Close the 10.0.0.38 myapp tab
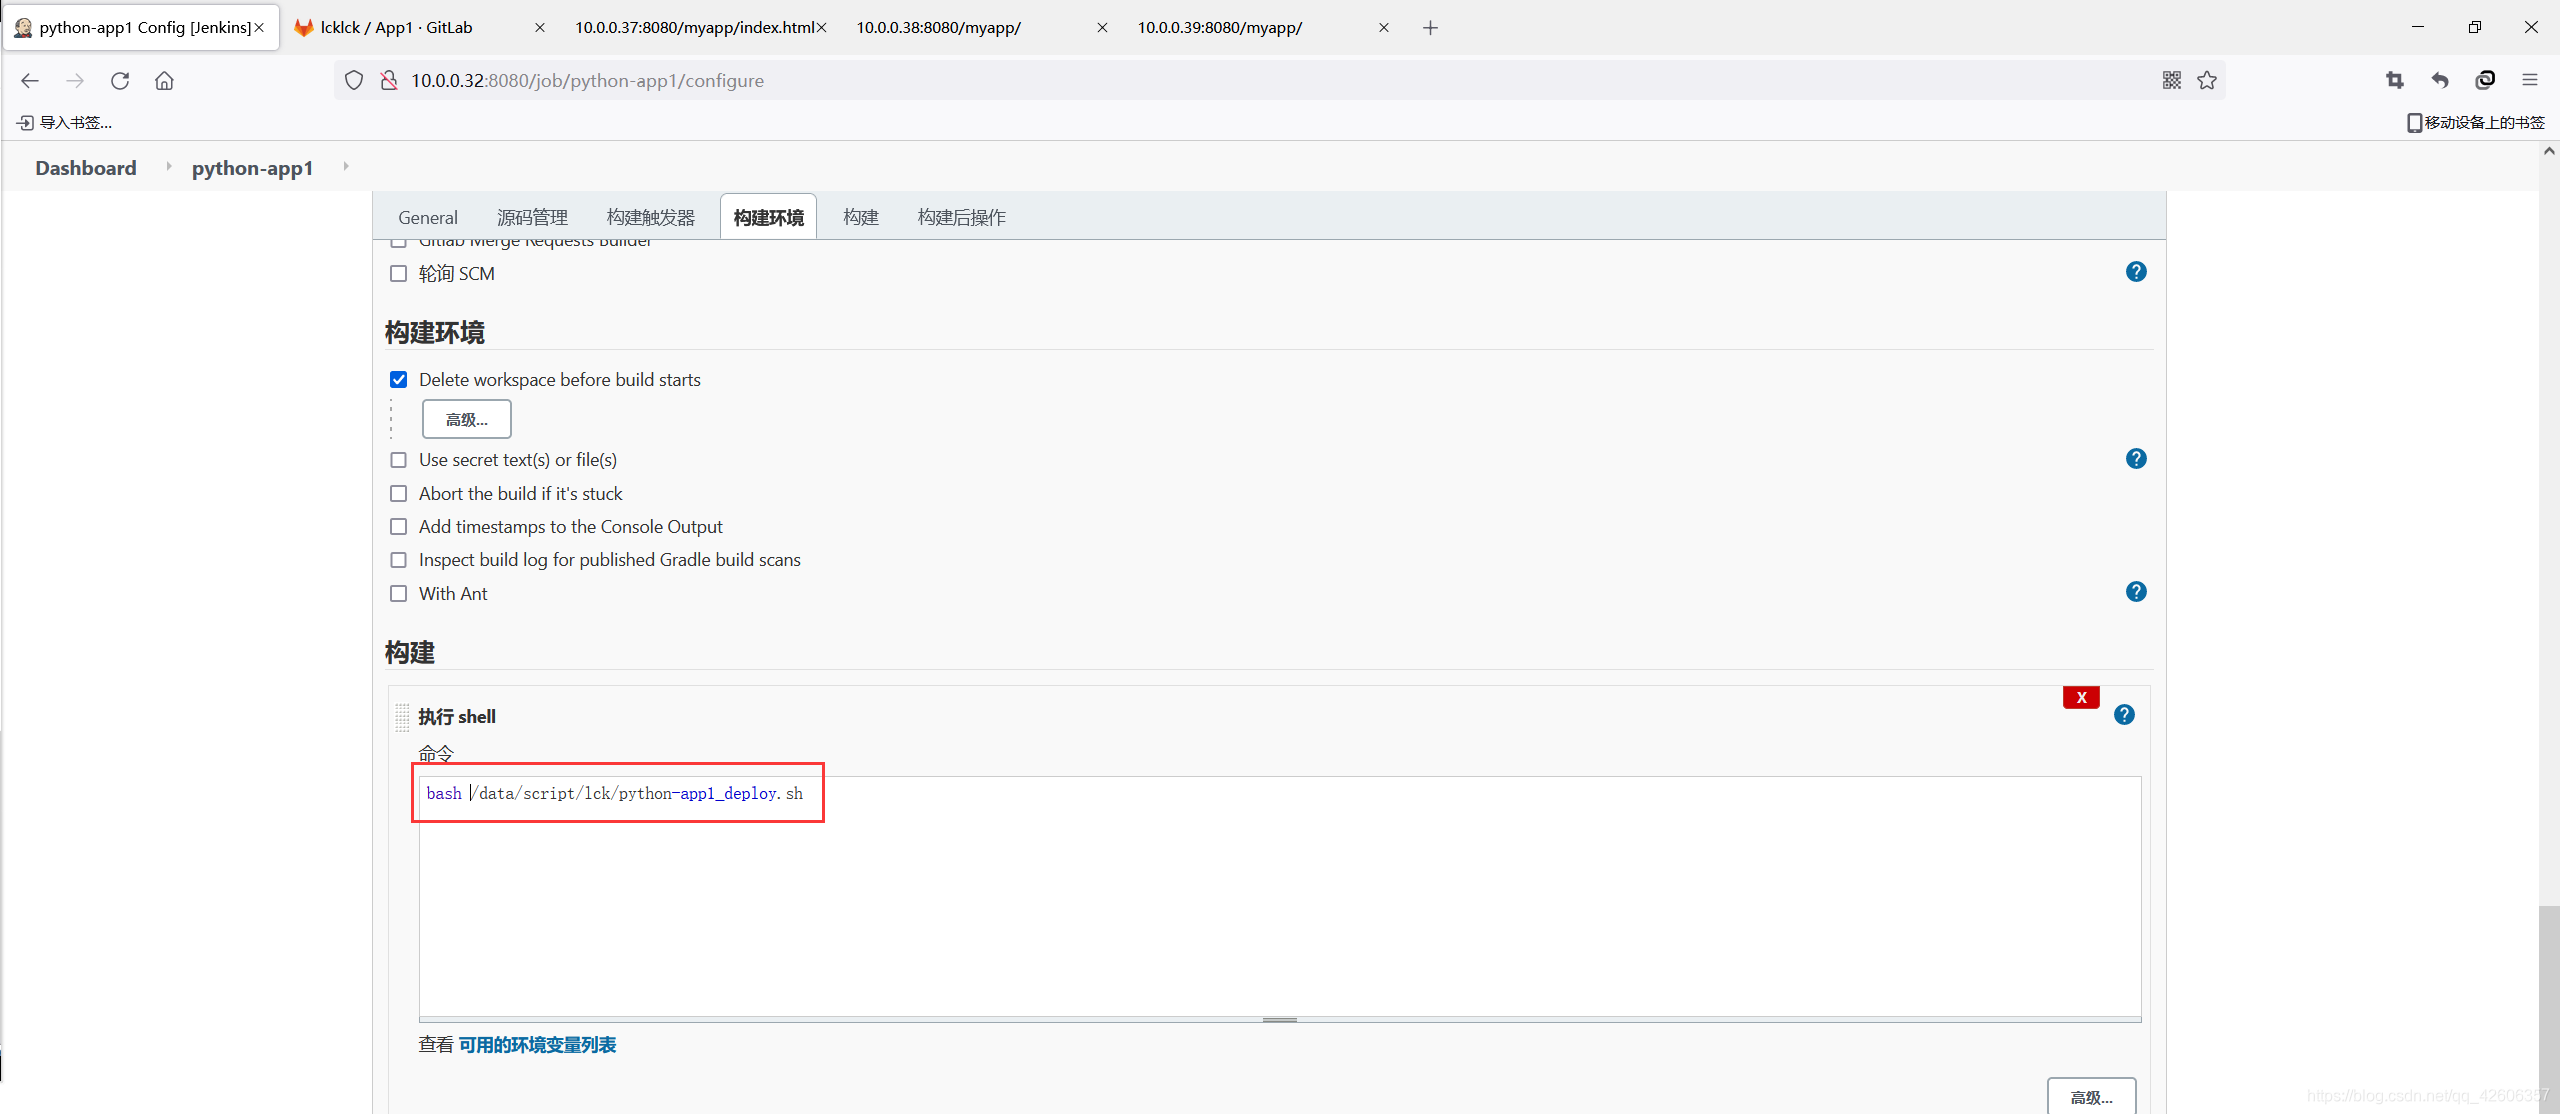 pyautogui.click(x=1102, y=28)
